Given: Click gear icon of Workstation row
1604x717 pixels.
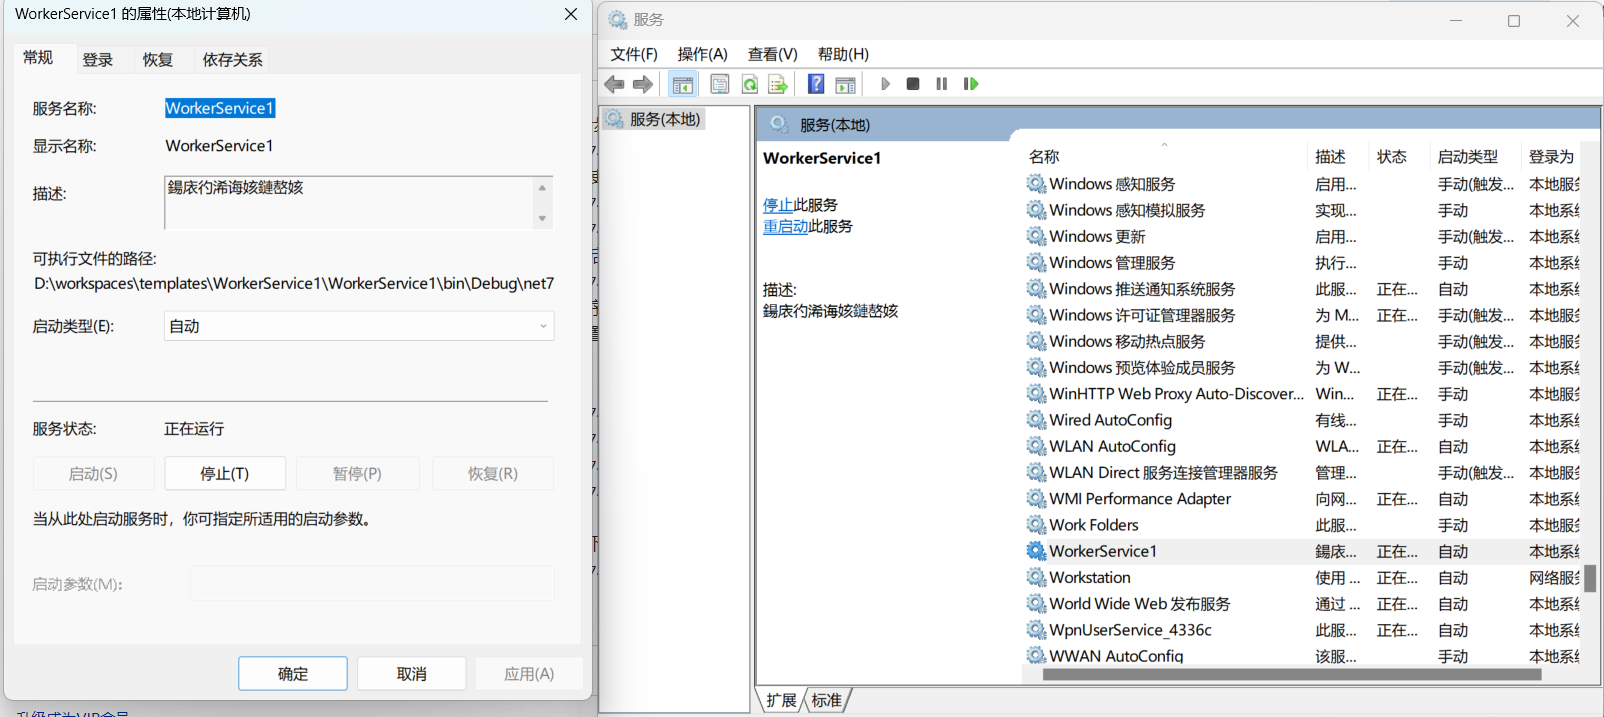Looking at the screenshot, I should pos(1036,577).
